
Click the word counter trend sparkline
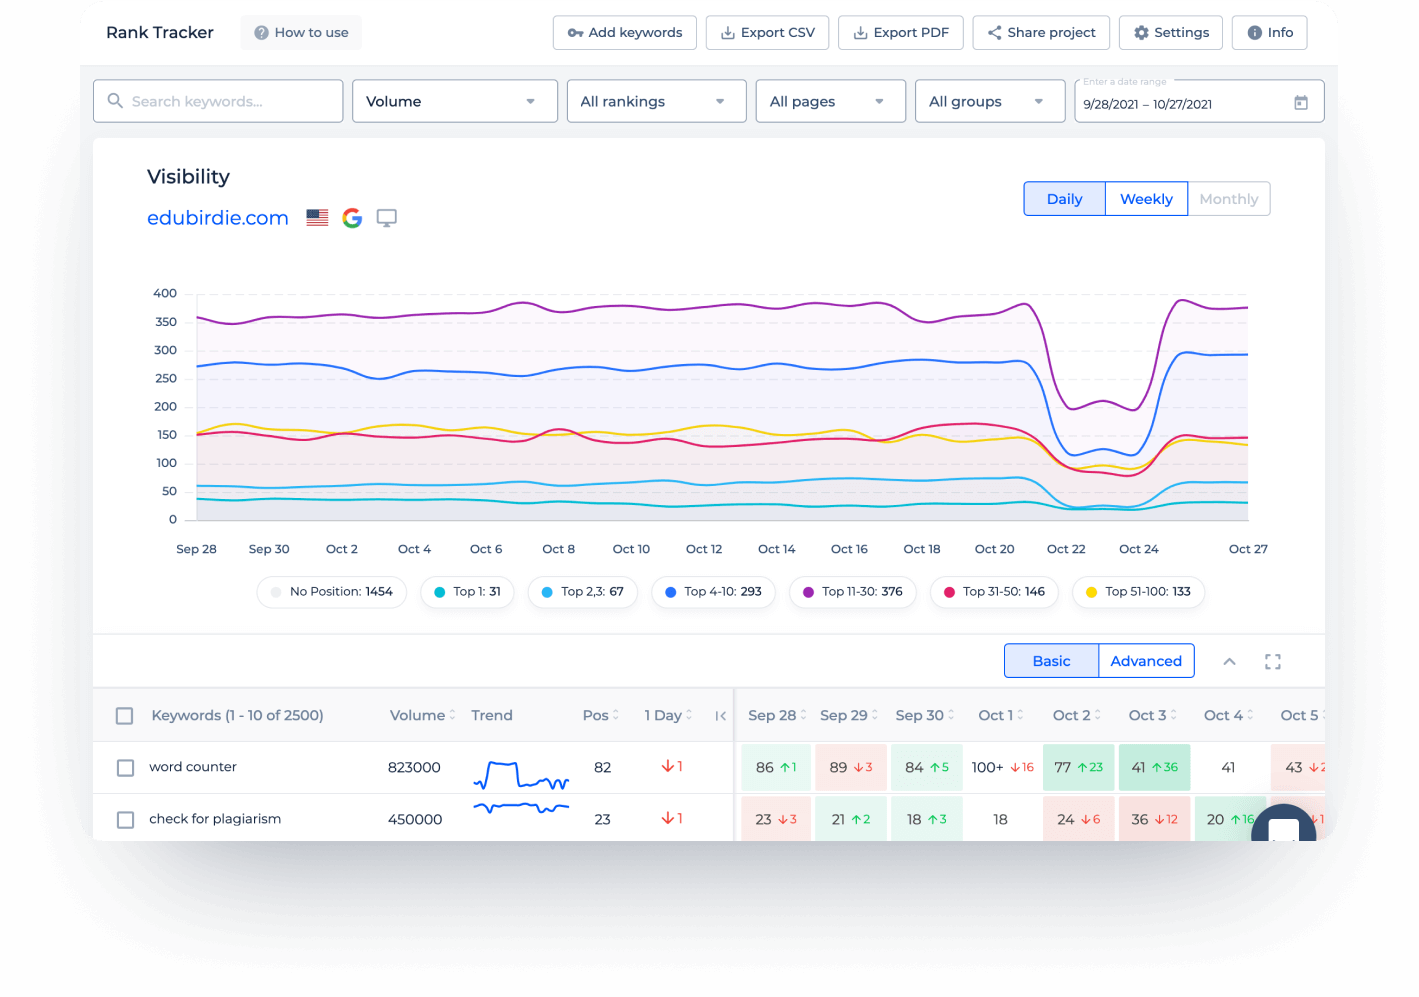[521, 777]
